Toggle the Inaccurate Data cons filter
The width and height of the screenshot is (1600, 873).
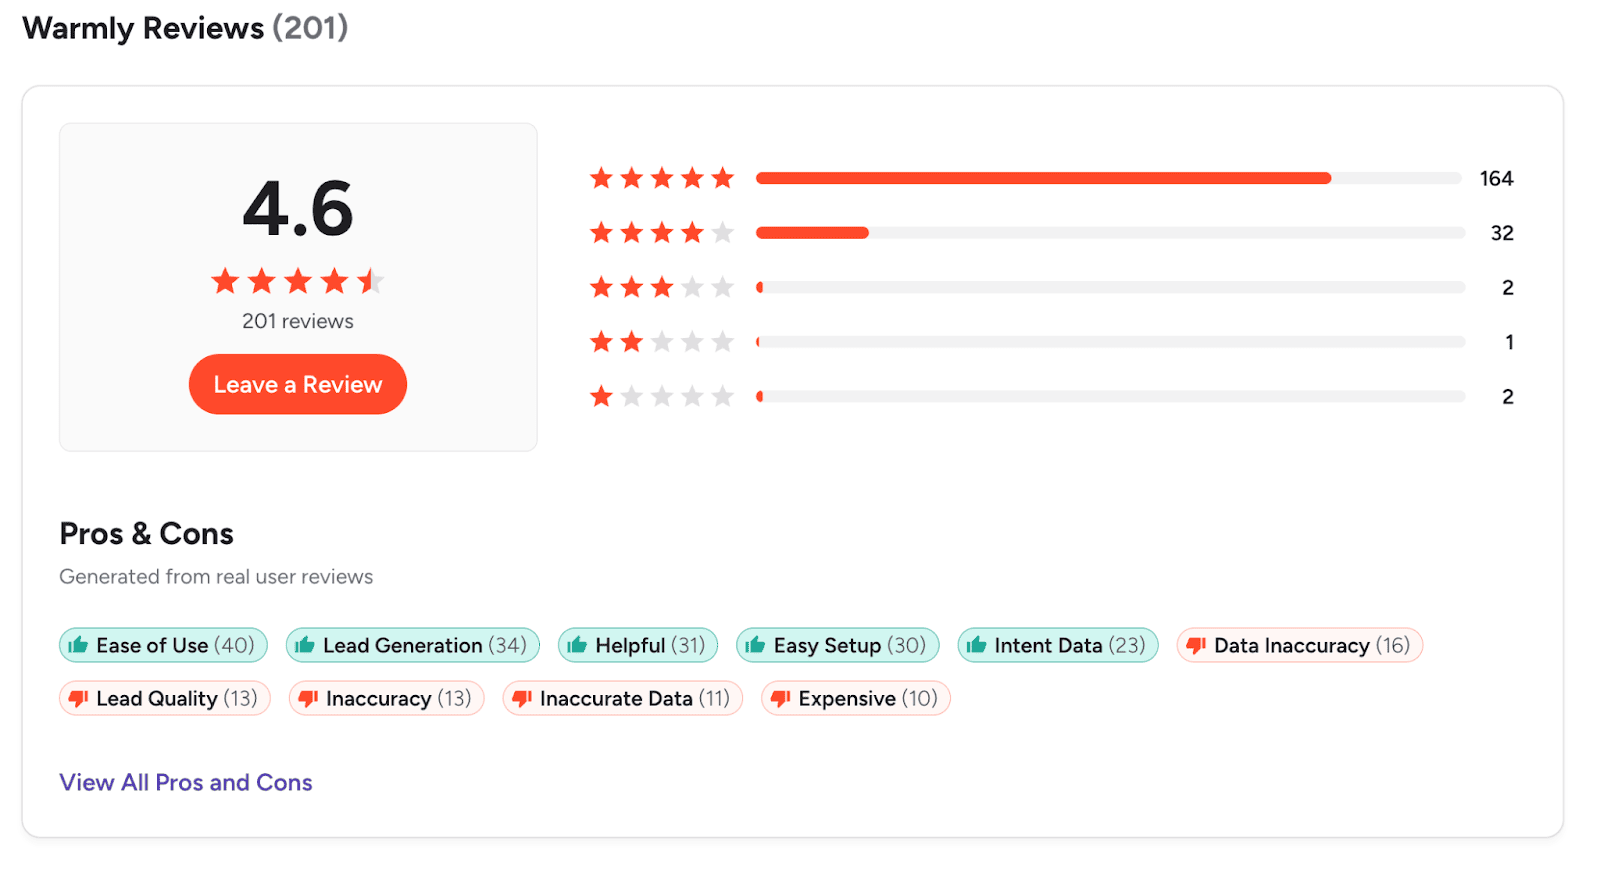[622, 698]
